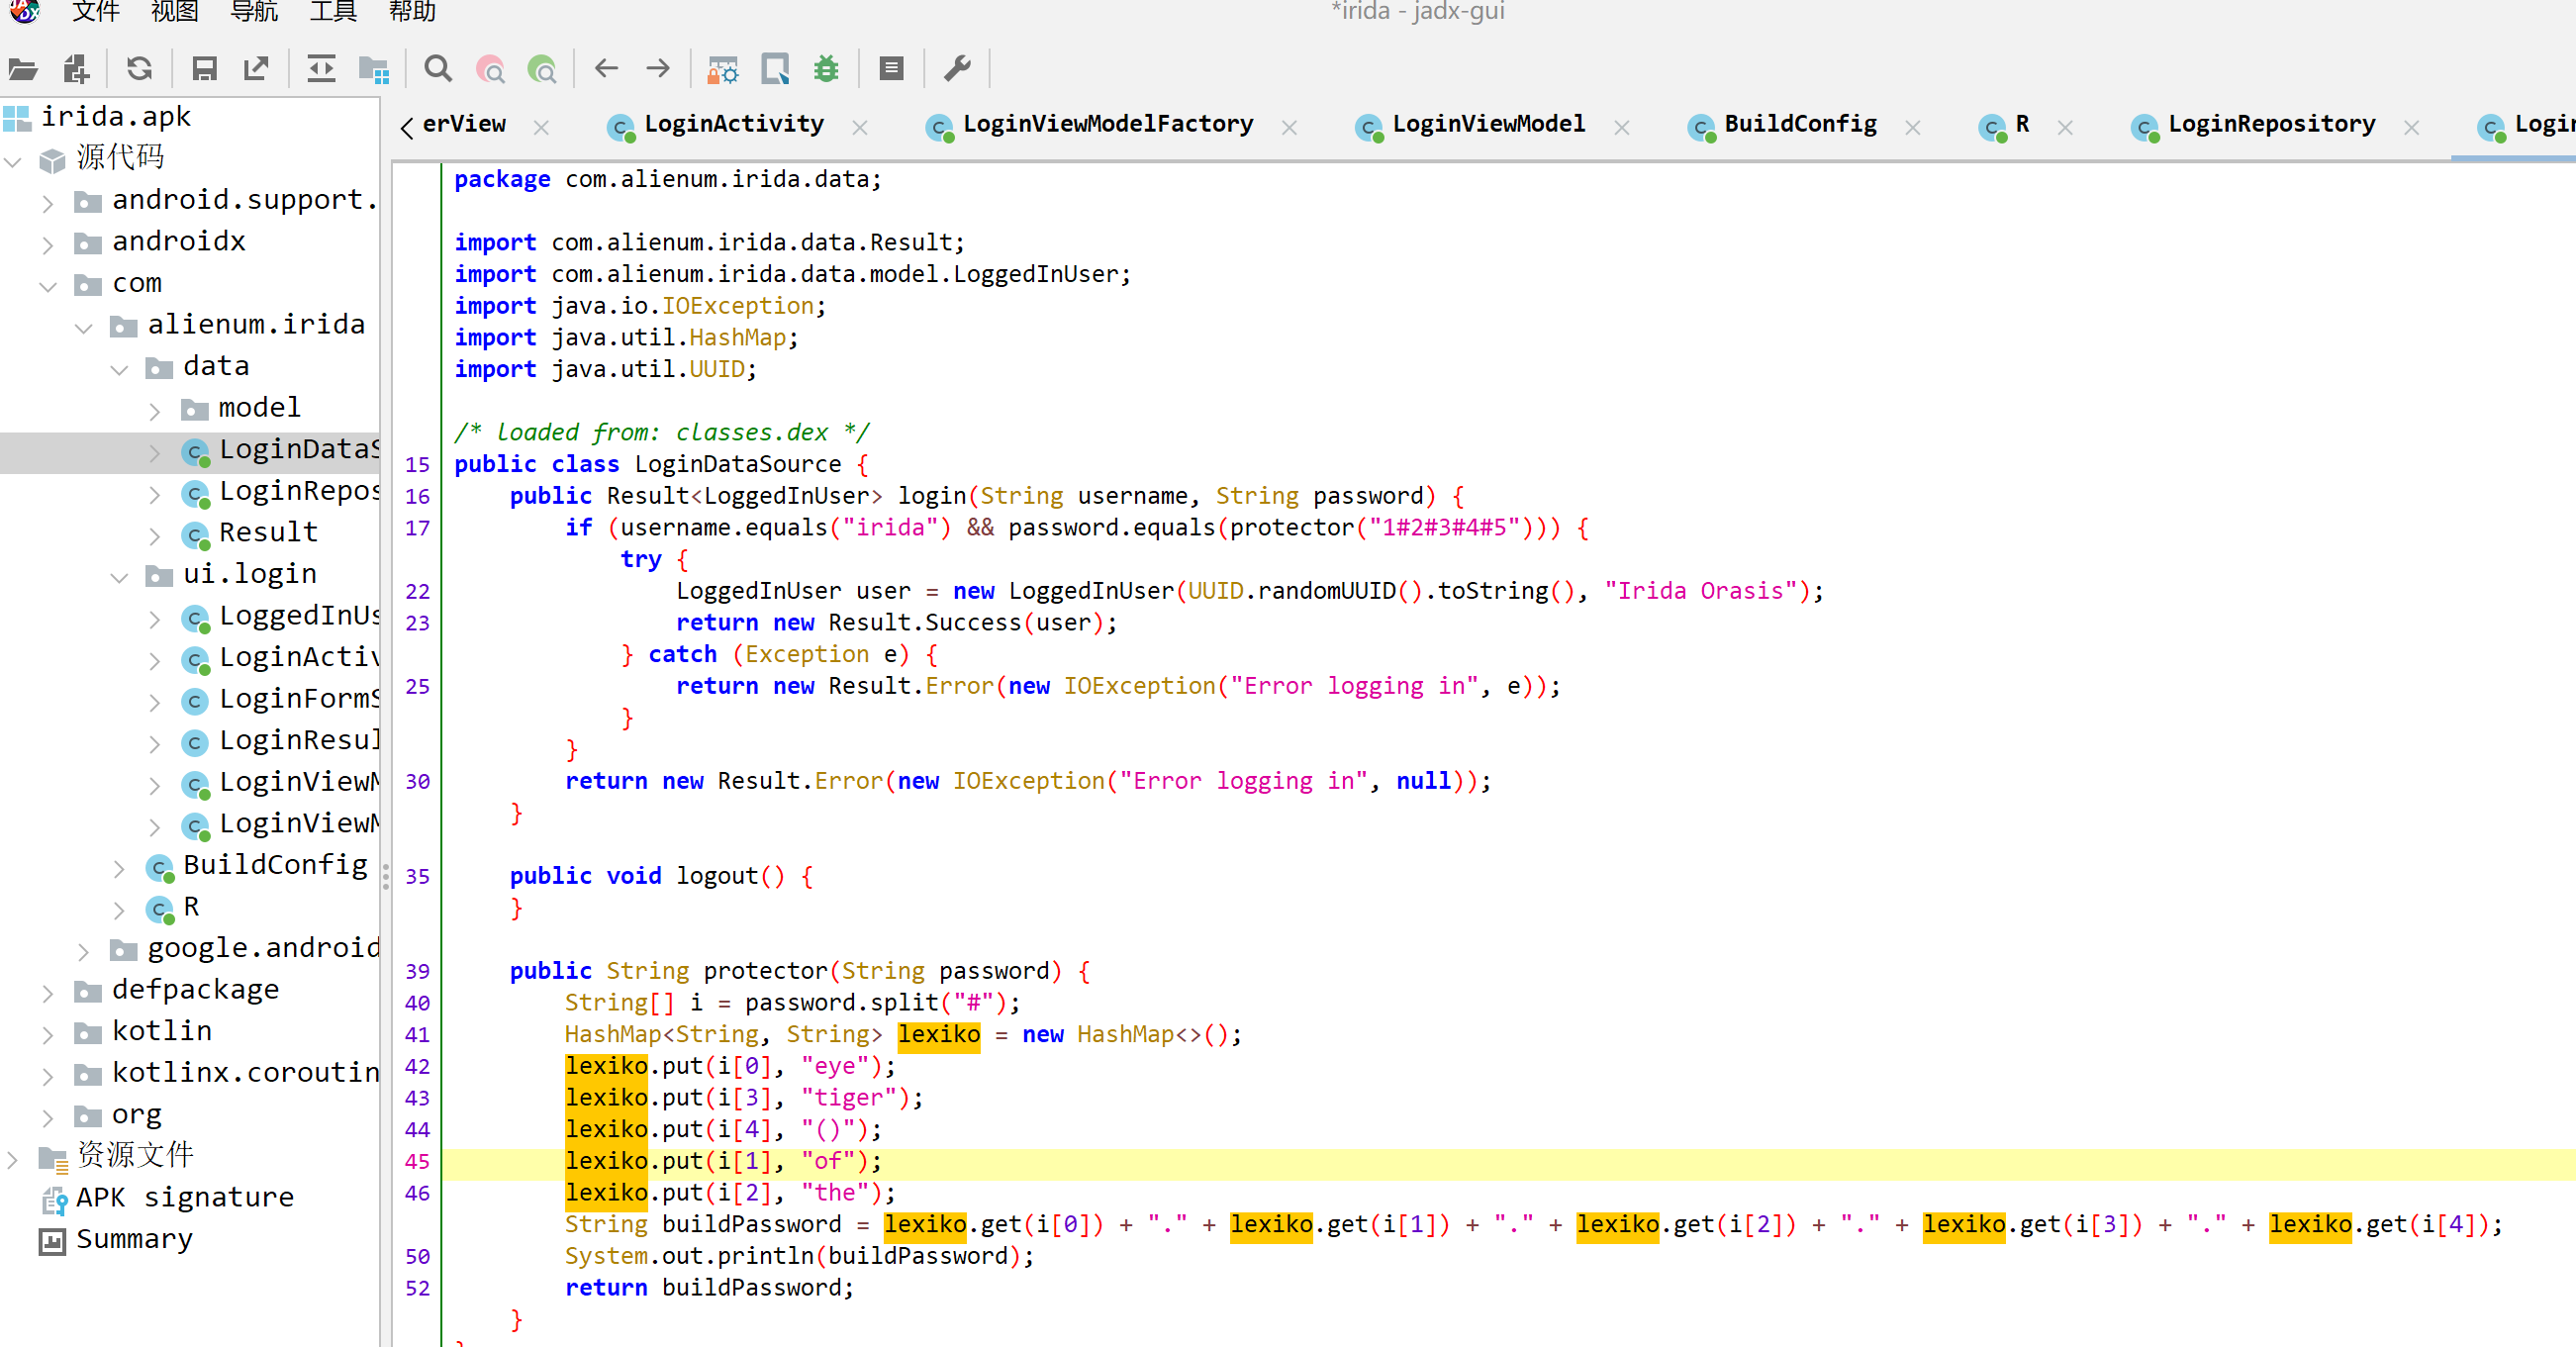Screen dimensions: 2576x1347
Task: Click the export project arrow icon
Action: coord(256,69)
